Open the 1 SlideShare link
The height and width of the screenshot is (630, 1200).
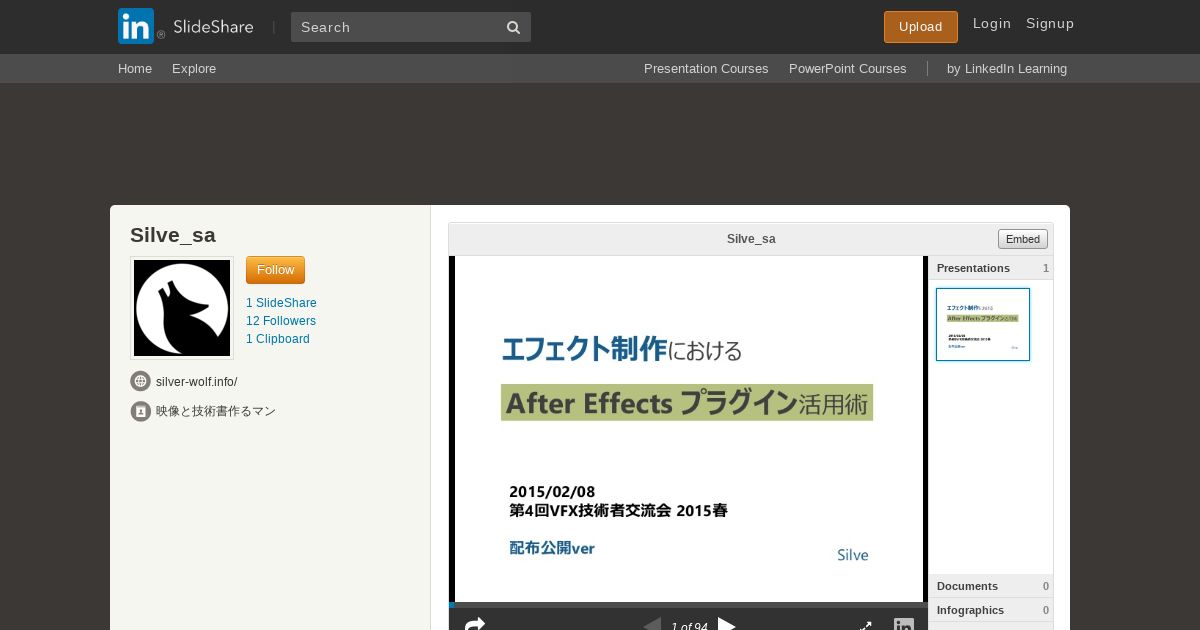281,303
